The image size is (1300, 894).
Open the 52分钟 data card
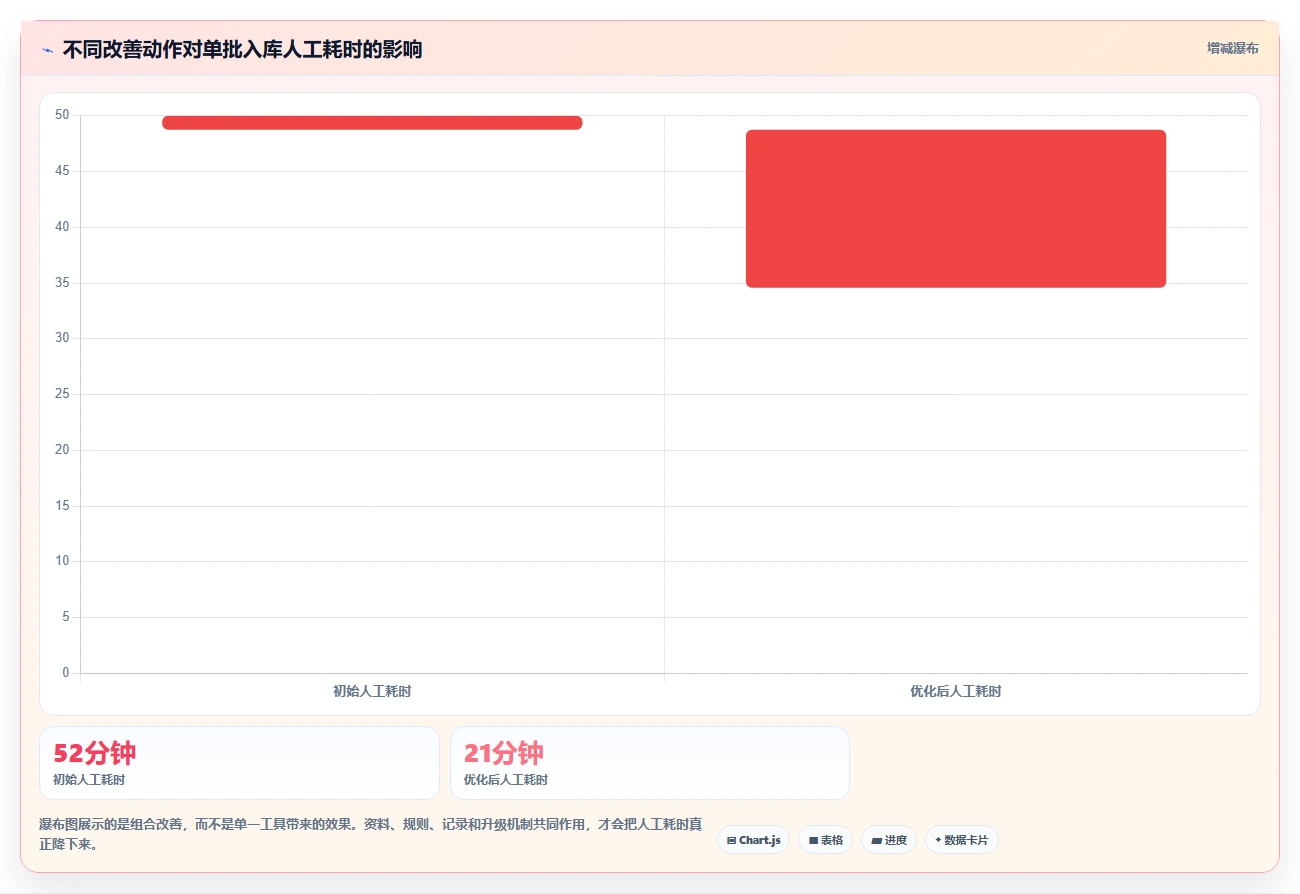tap(239, 763)
